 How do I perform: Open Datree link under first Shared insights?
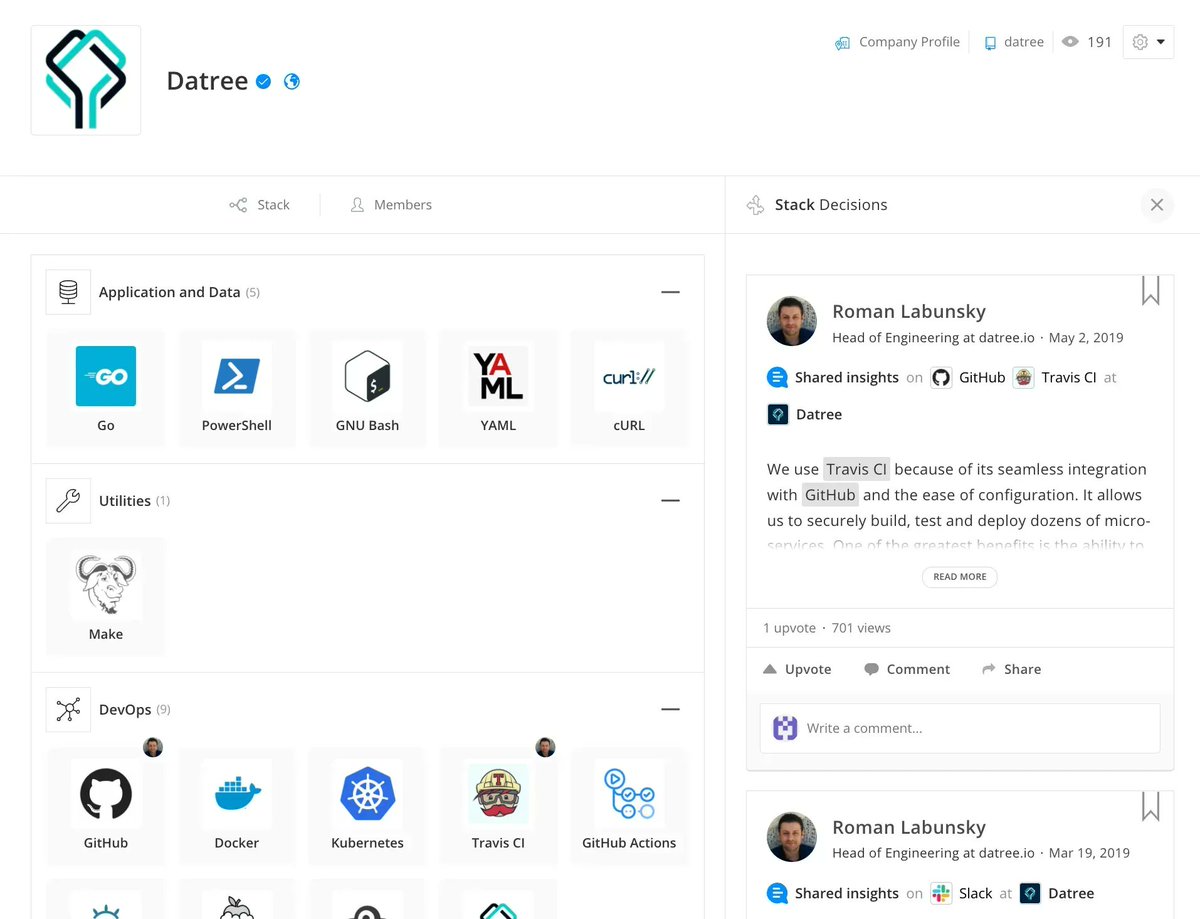[x=805, y=414]
